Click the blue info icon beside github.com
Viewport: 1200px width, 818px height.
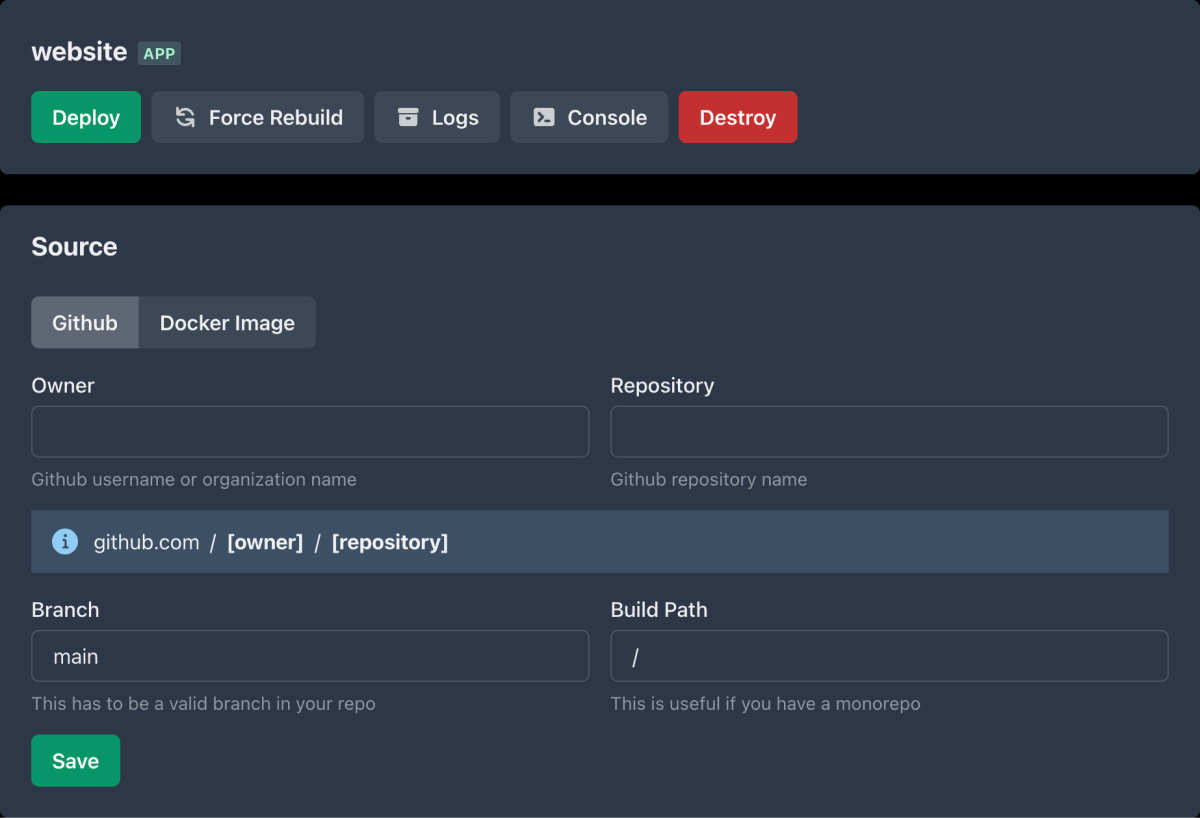(x=65, y=542)
